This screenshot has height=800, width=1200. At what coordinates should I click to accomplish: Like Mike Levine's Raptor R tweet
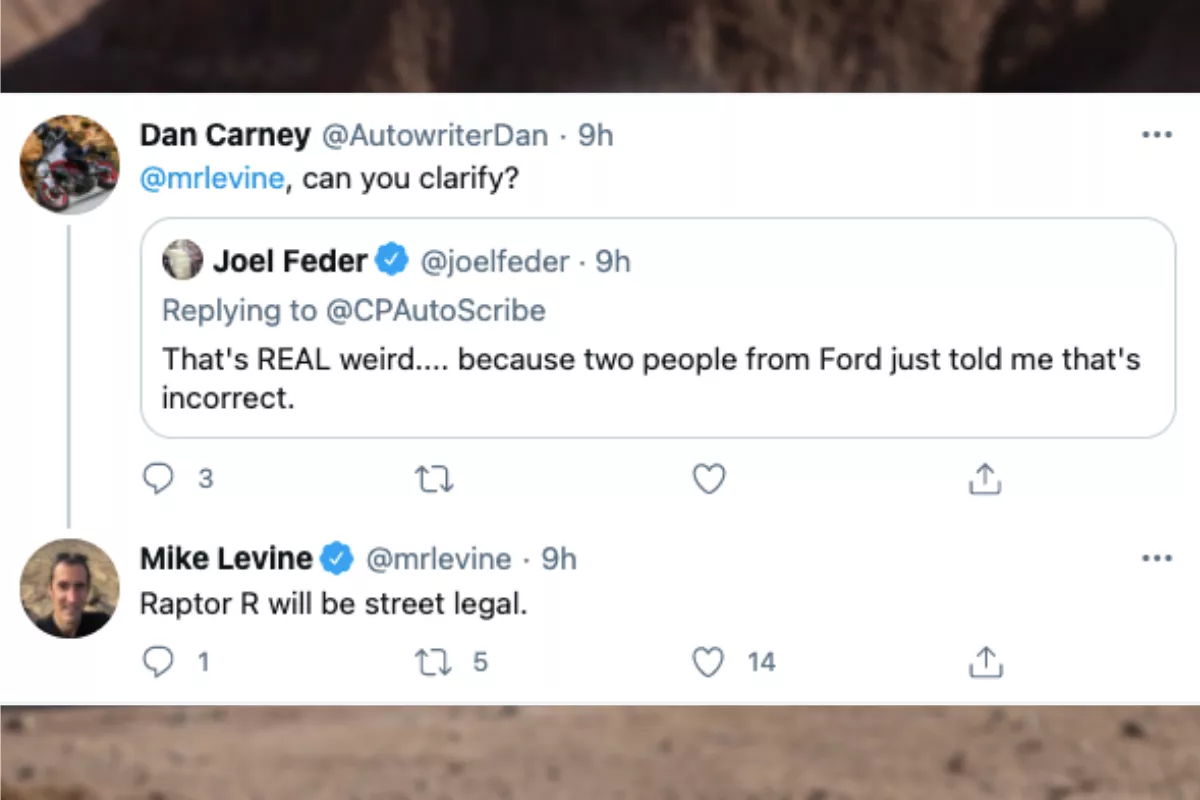pyautogui.click(x=709, y=662)
